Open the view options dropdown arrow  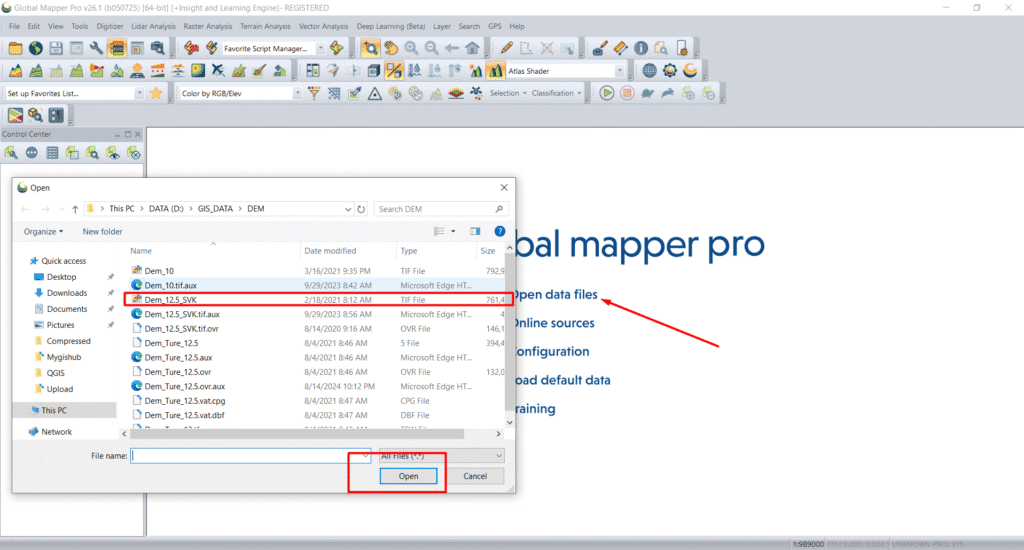click(x=453, y=231)
